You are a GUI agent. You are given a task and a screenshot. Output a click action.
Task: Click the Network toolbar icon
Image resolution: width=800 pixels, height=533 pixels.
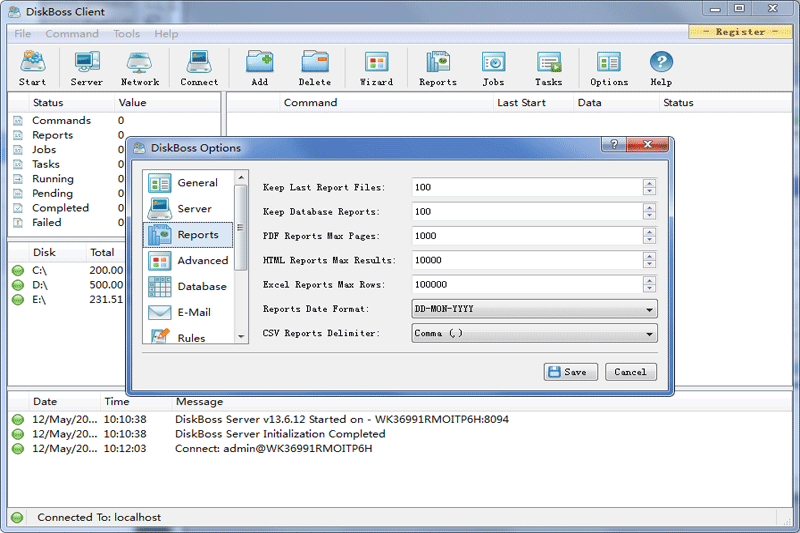point(140,68)
